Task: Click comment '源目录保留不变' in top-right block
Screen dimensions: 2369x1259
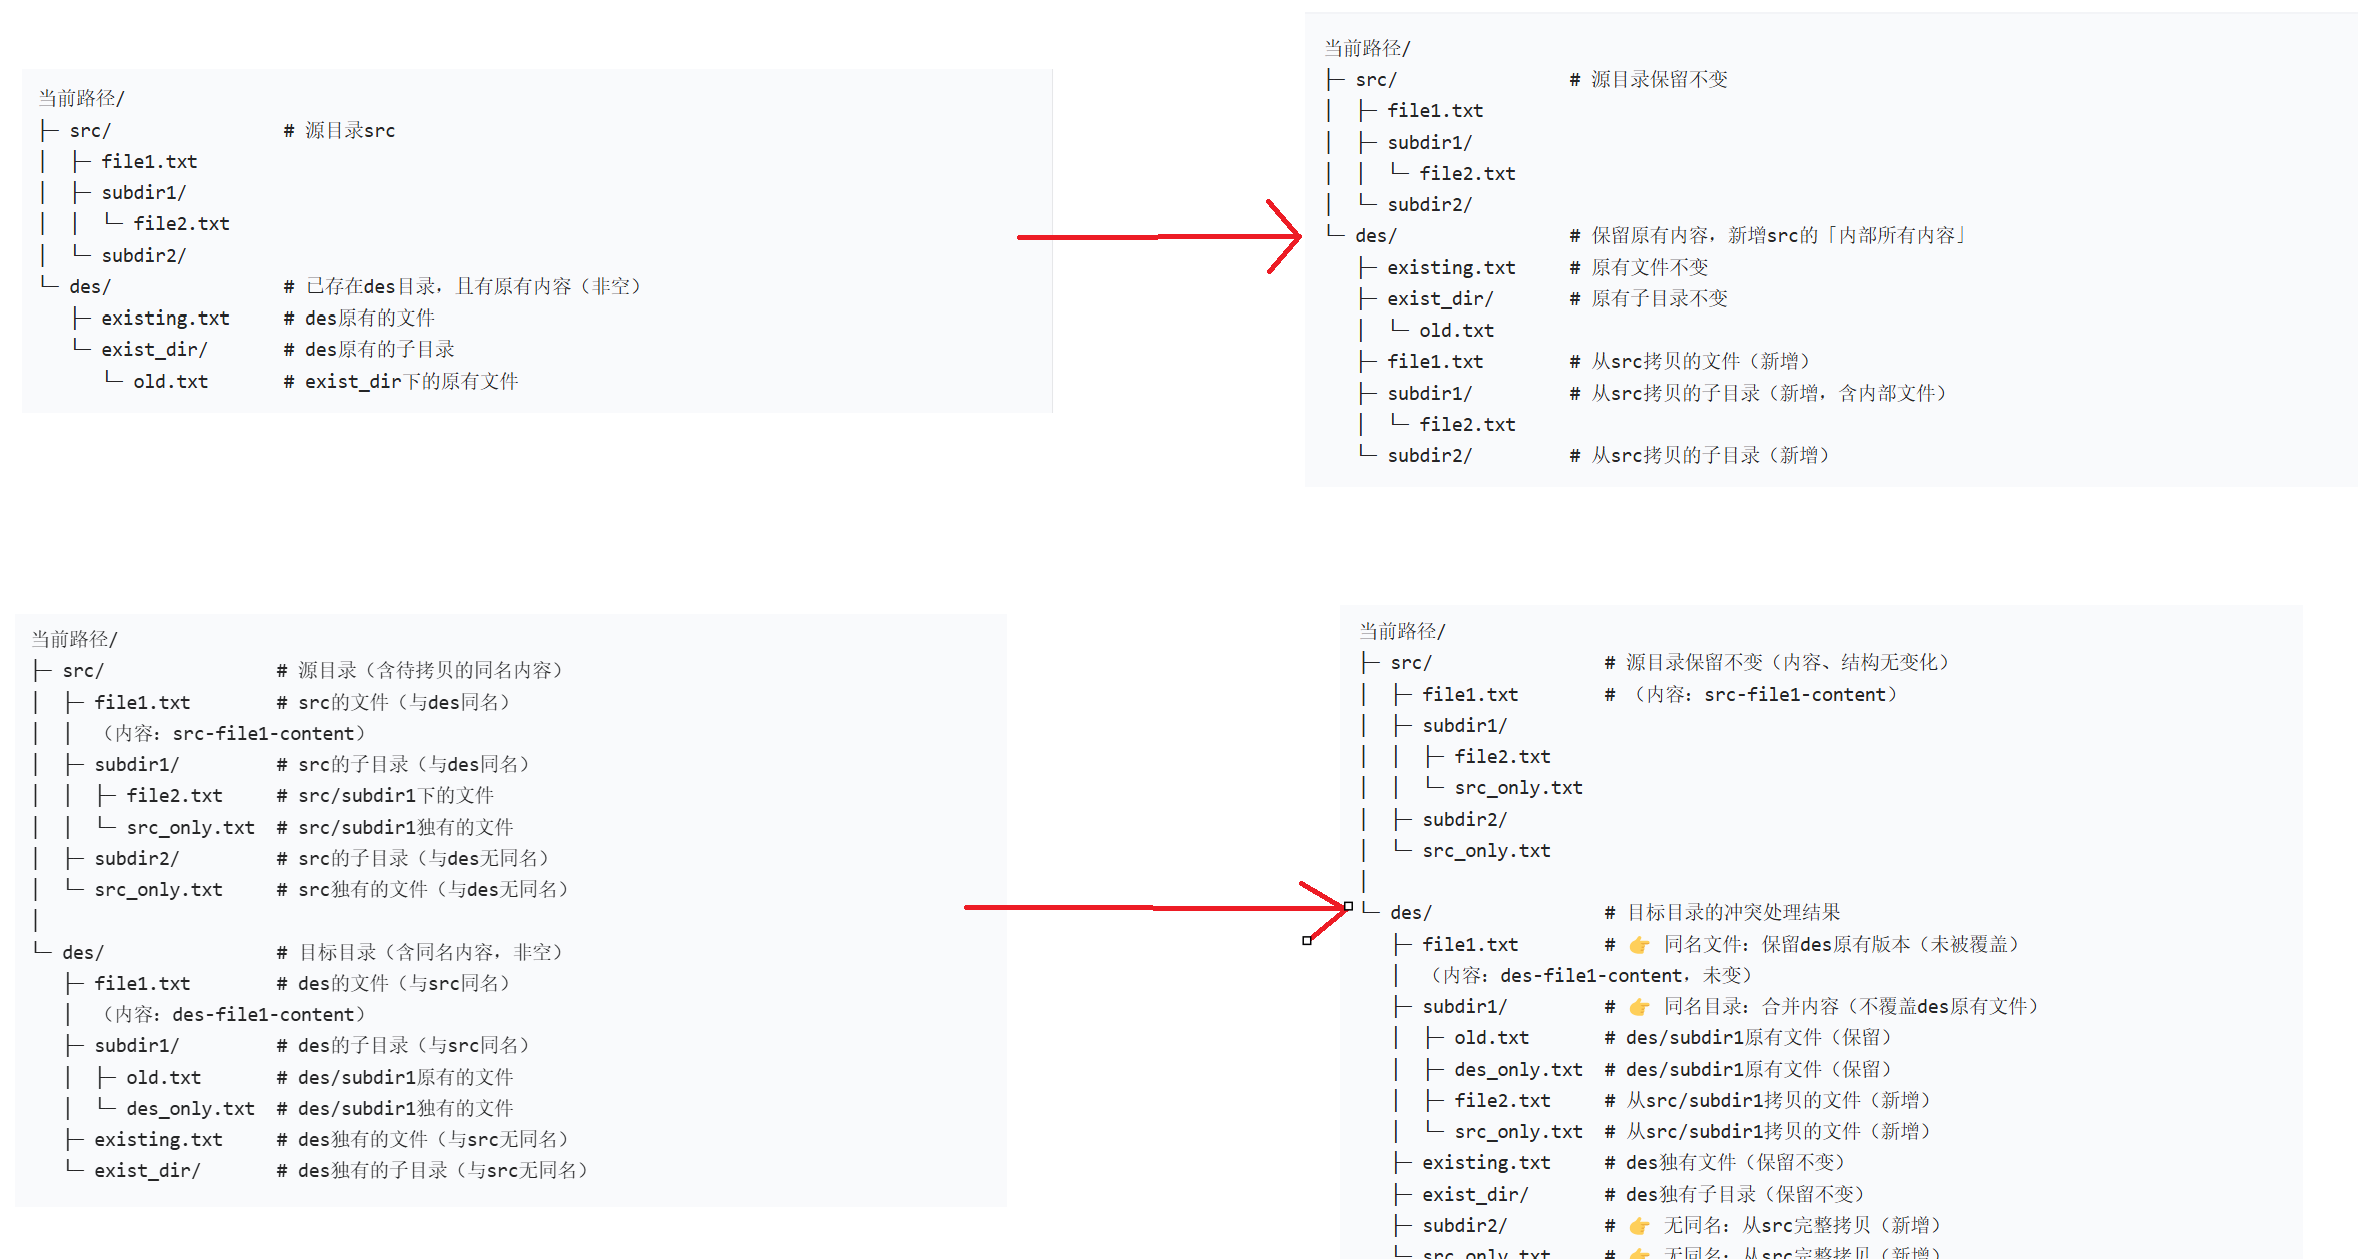Action: [1659, 79]
